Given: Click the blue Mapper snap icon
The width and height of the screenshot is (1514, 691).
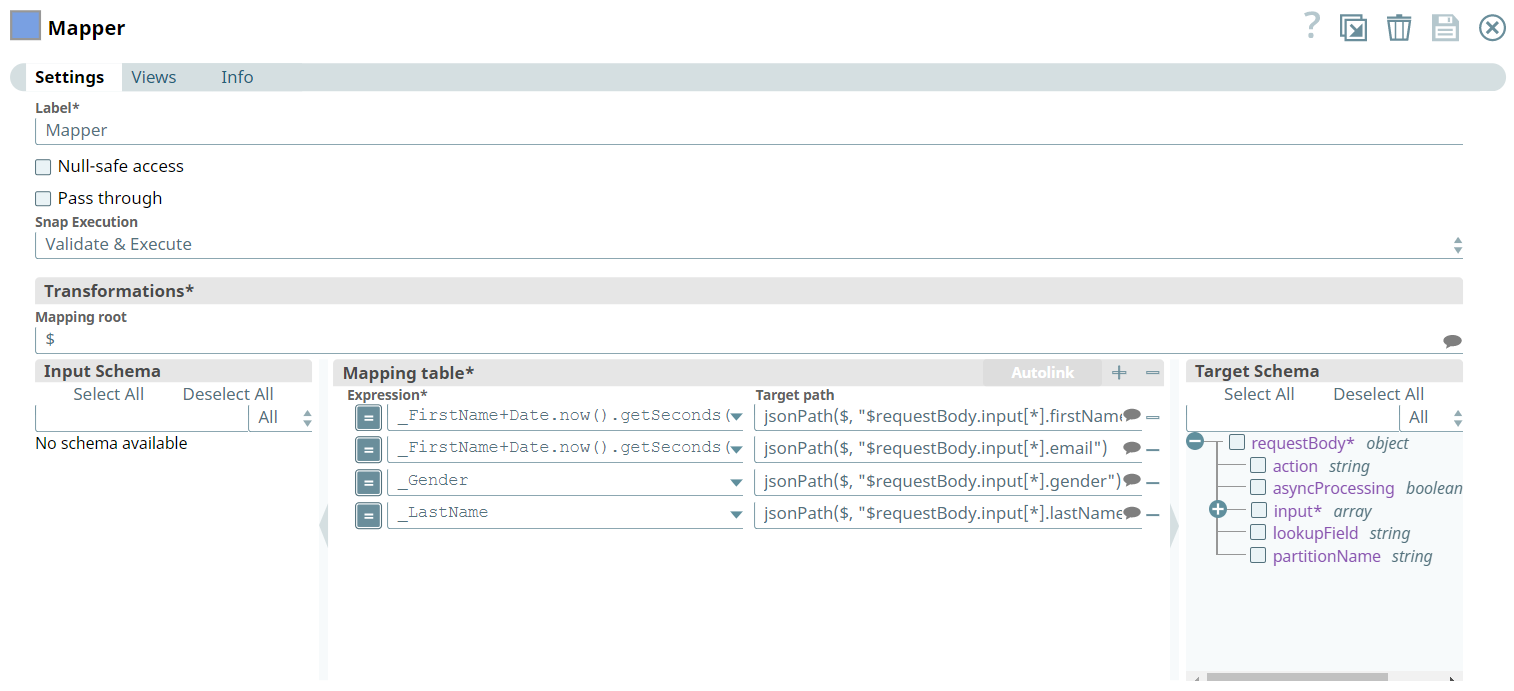Looking at the screenshot, I should tap(25, 26).
